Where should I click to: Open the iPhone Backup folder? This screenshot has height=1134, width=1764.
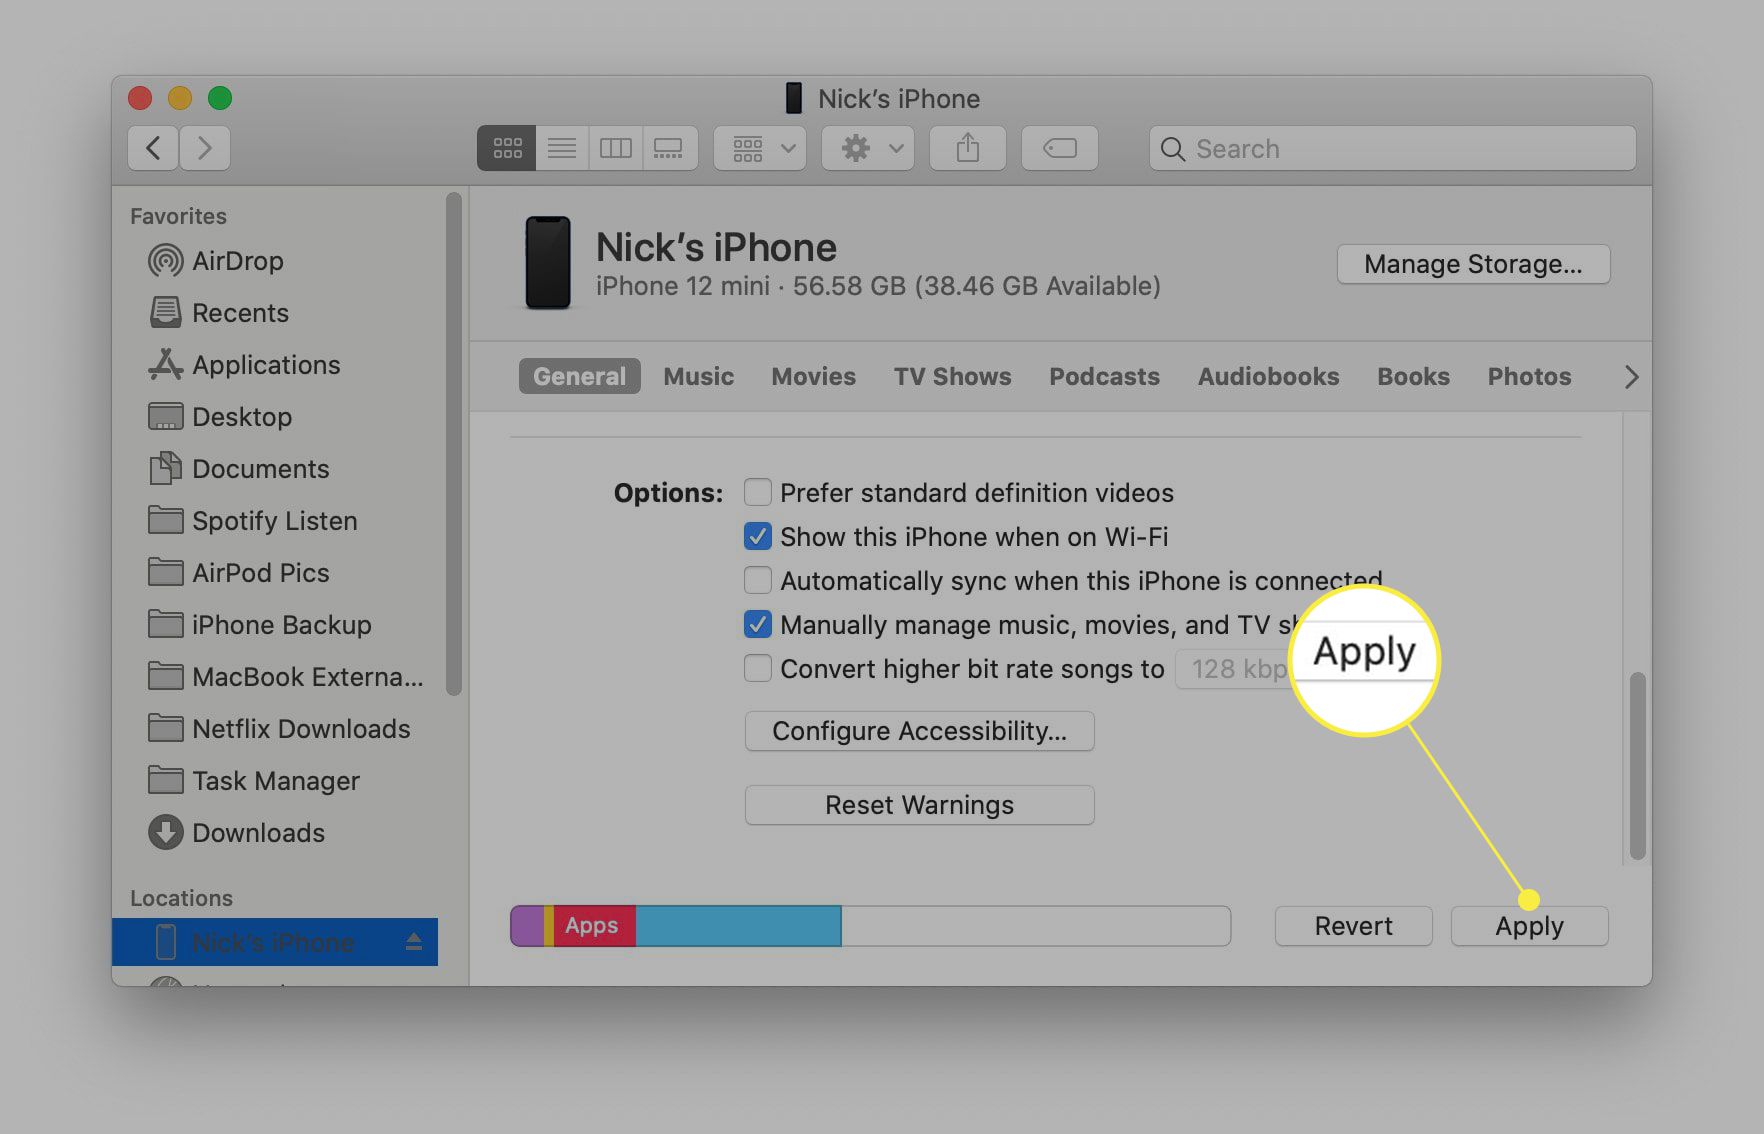pos(259,625)
